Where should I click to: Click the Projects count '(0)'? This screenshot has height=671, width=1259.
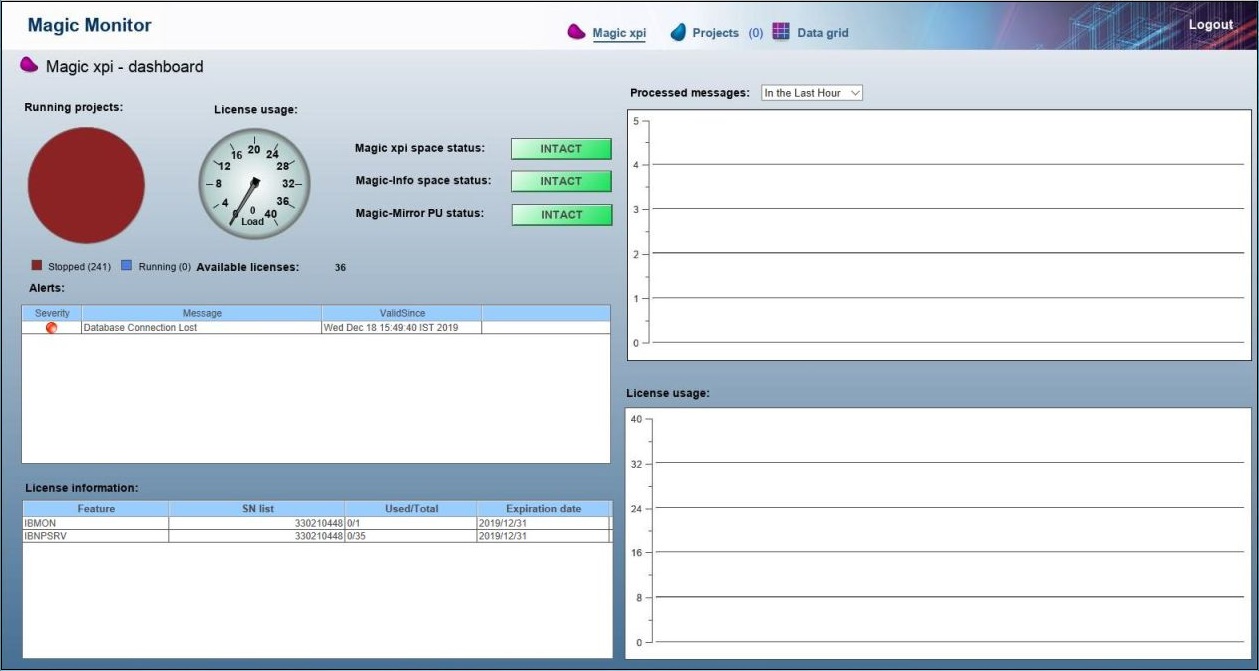click(x=755, y=33)
